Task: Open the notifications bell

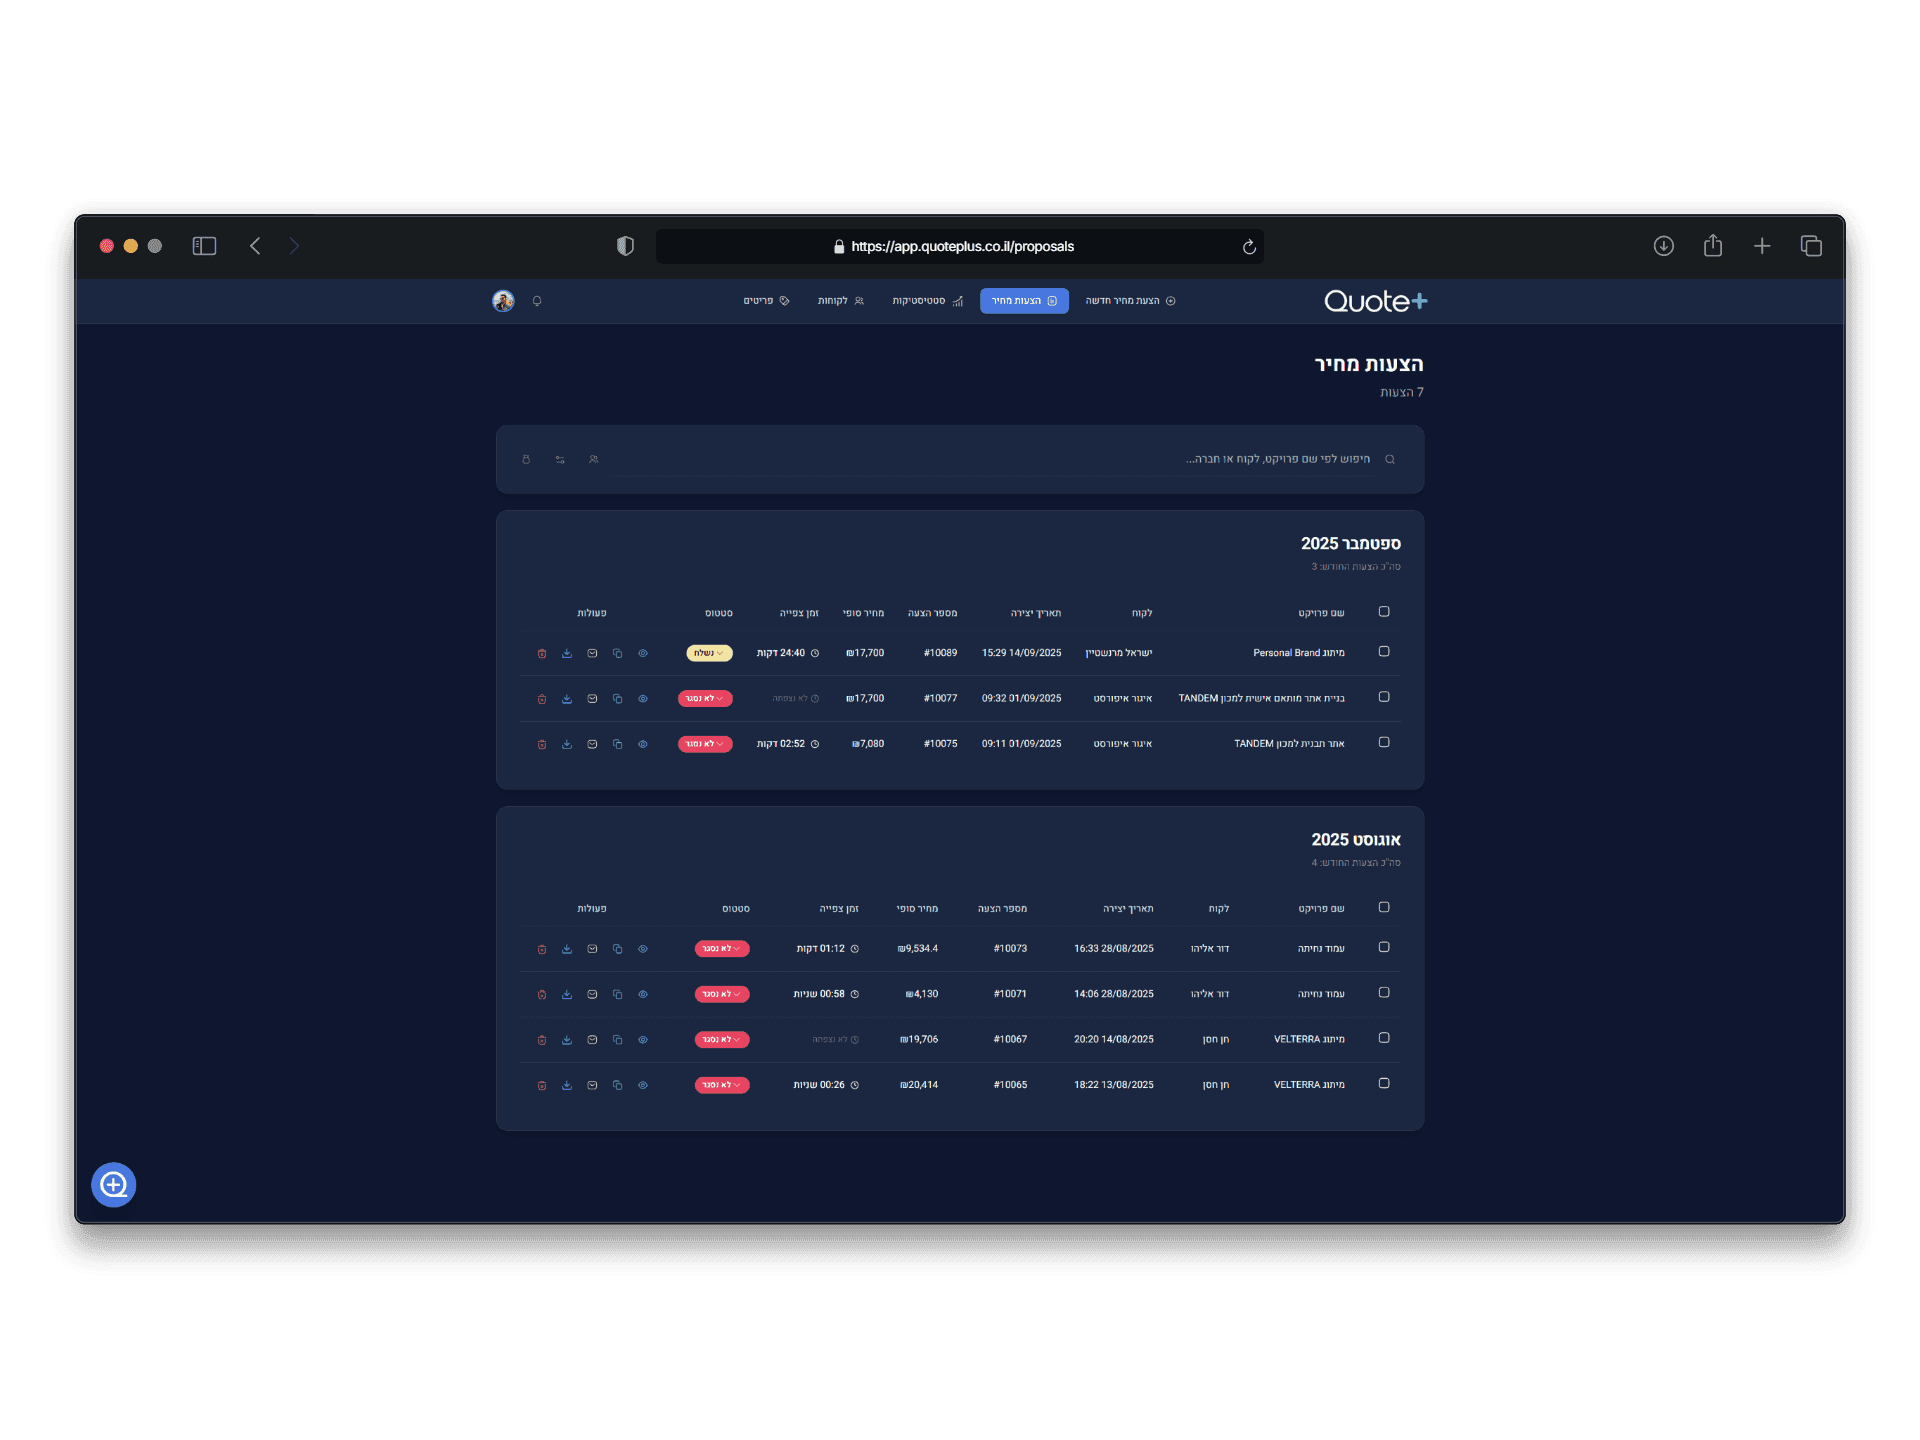Action: [537, 301]
